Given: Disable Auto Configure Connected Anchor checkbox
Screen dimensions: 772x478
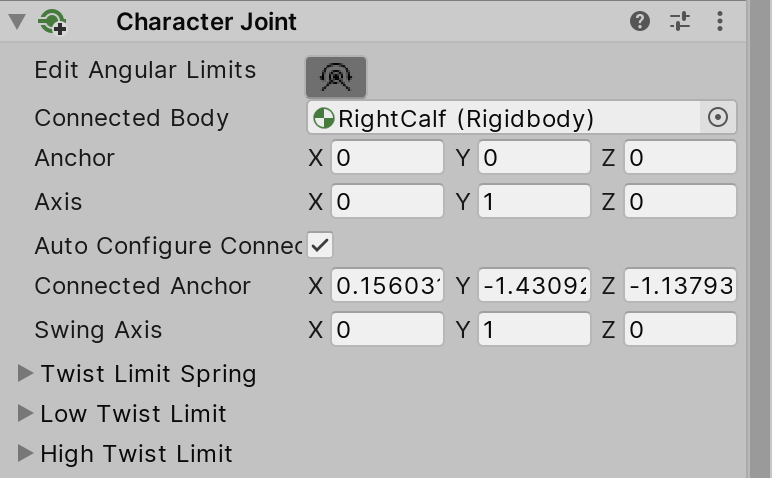Looking at the screenshot, I should pos(320,245).
